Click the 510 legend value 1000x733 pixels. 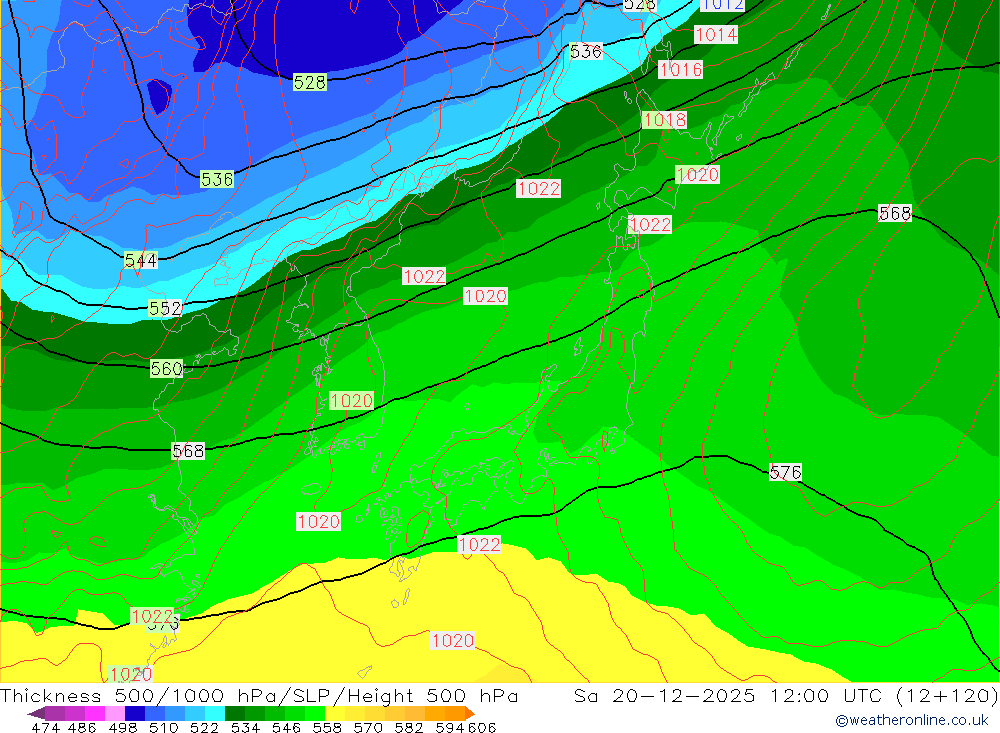click(x=164, y=727)
